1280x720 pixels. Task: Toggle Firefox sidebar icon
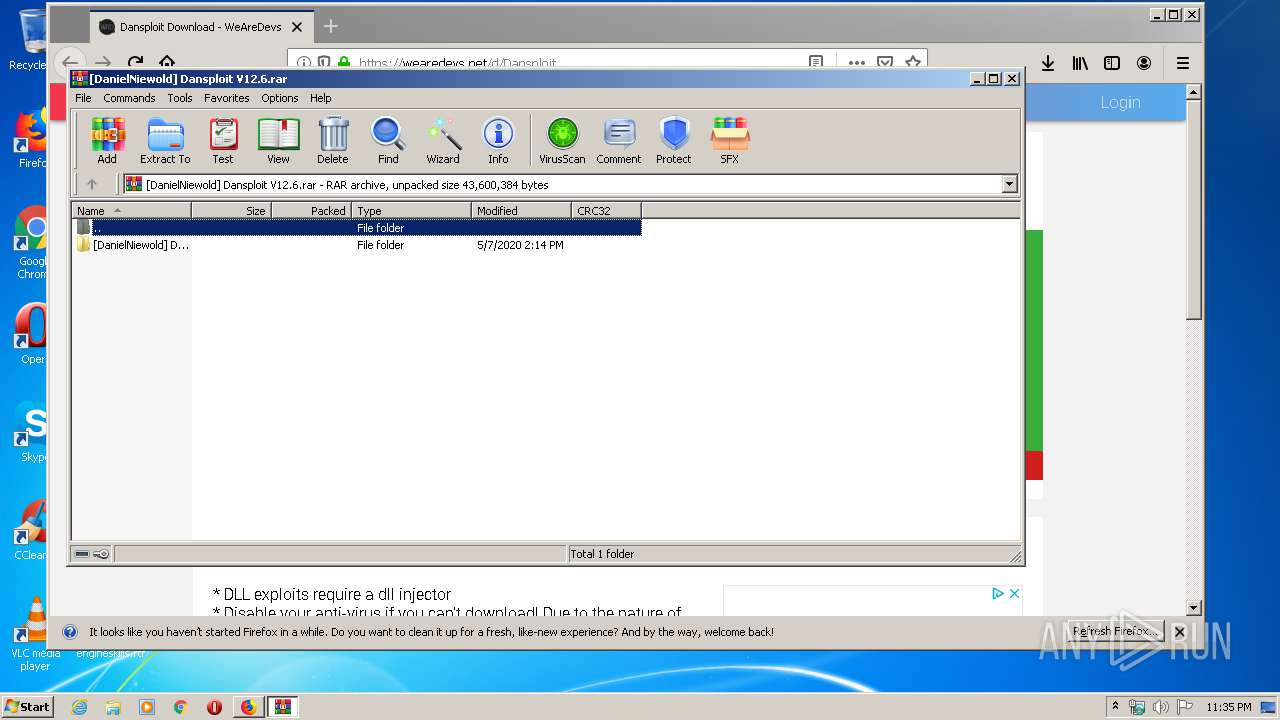pos(1112,63)
